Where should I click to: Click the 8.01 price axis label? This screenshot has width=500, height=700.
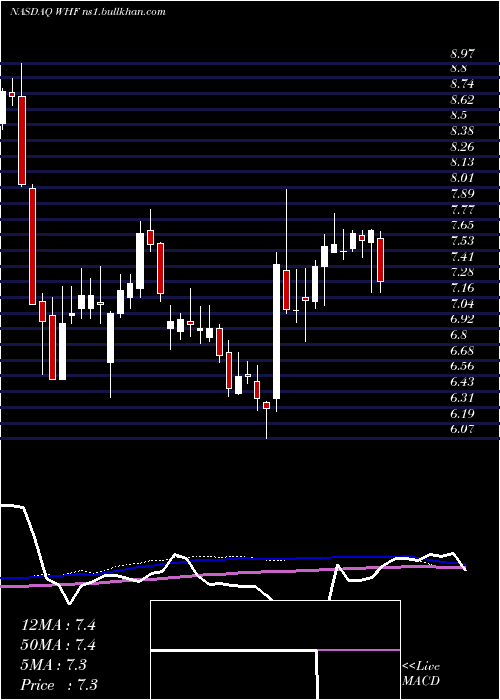click(462, 178)
